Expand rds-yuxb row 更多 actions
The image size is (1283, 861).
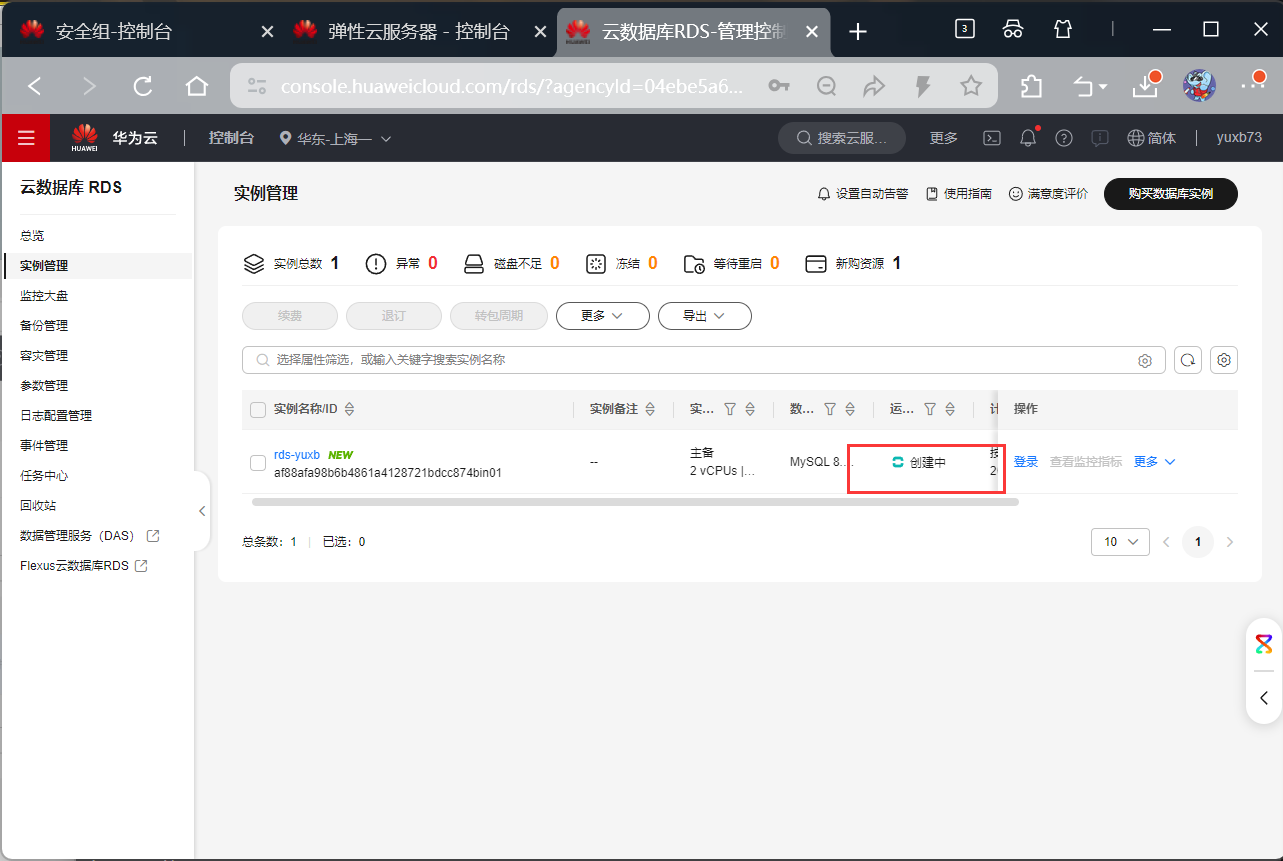(1154, 461)
